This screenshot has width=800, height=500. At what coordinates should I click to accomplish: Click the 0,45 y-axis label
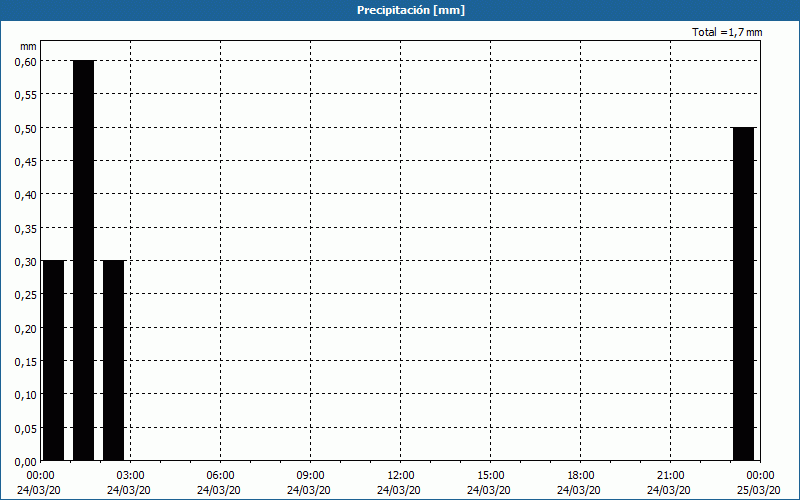pos(26,162)
